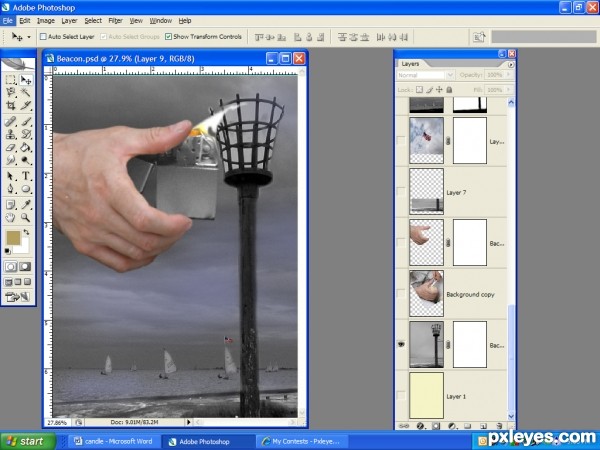
Task: Switch to My Contests - Pxleyes taskbar button
Action: (302, 441)
